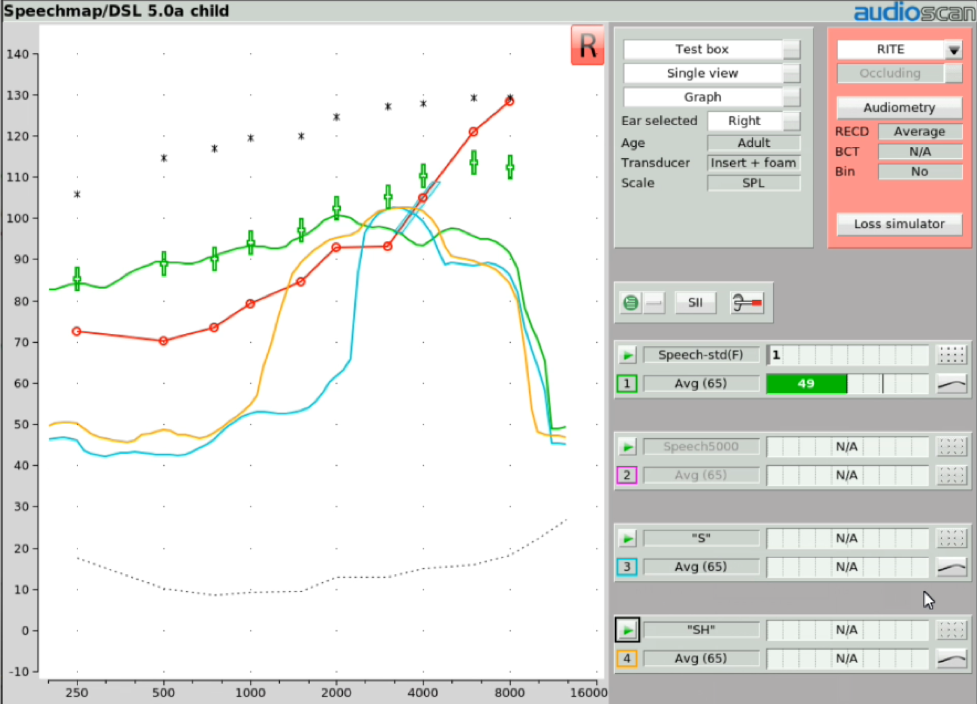Image resolution: width=977 pixels, height=704 pixels.
Task: Click the curve icon in Avg (65) row 4
Action: click(951, 659)
